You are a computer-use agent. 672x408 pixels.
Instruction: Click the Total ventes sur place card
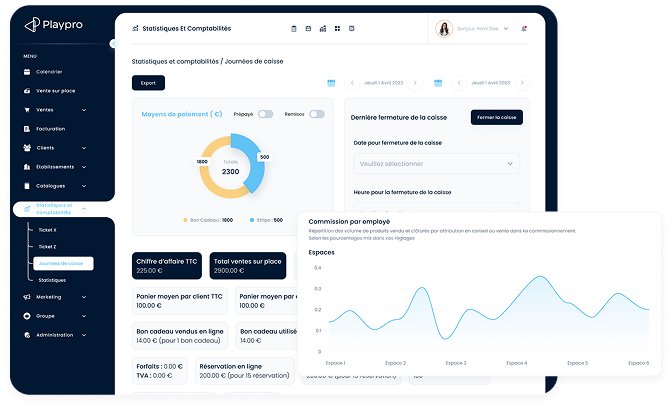pyautogui.click(x=248, y=266)
